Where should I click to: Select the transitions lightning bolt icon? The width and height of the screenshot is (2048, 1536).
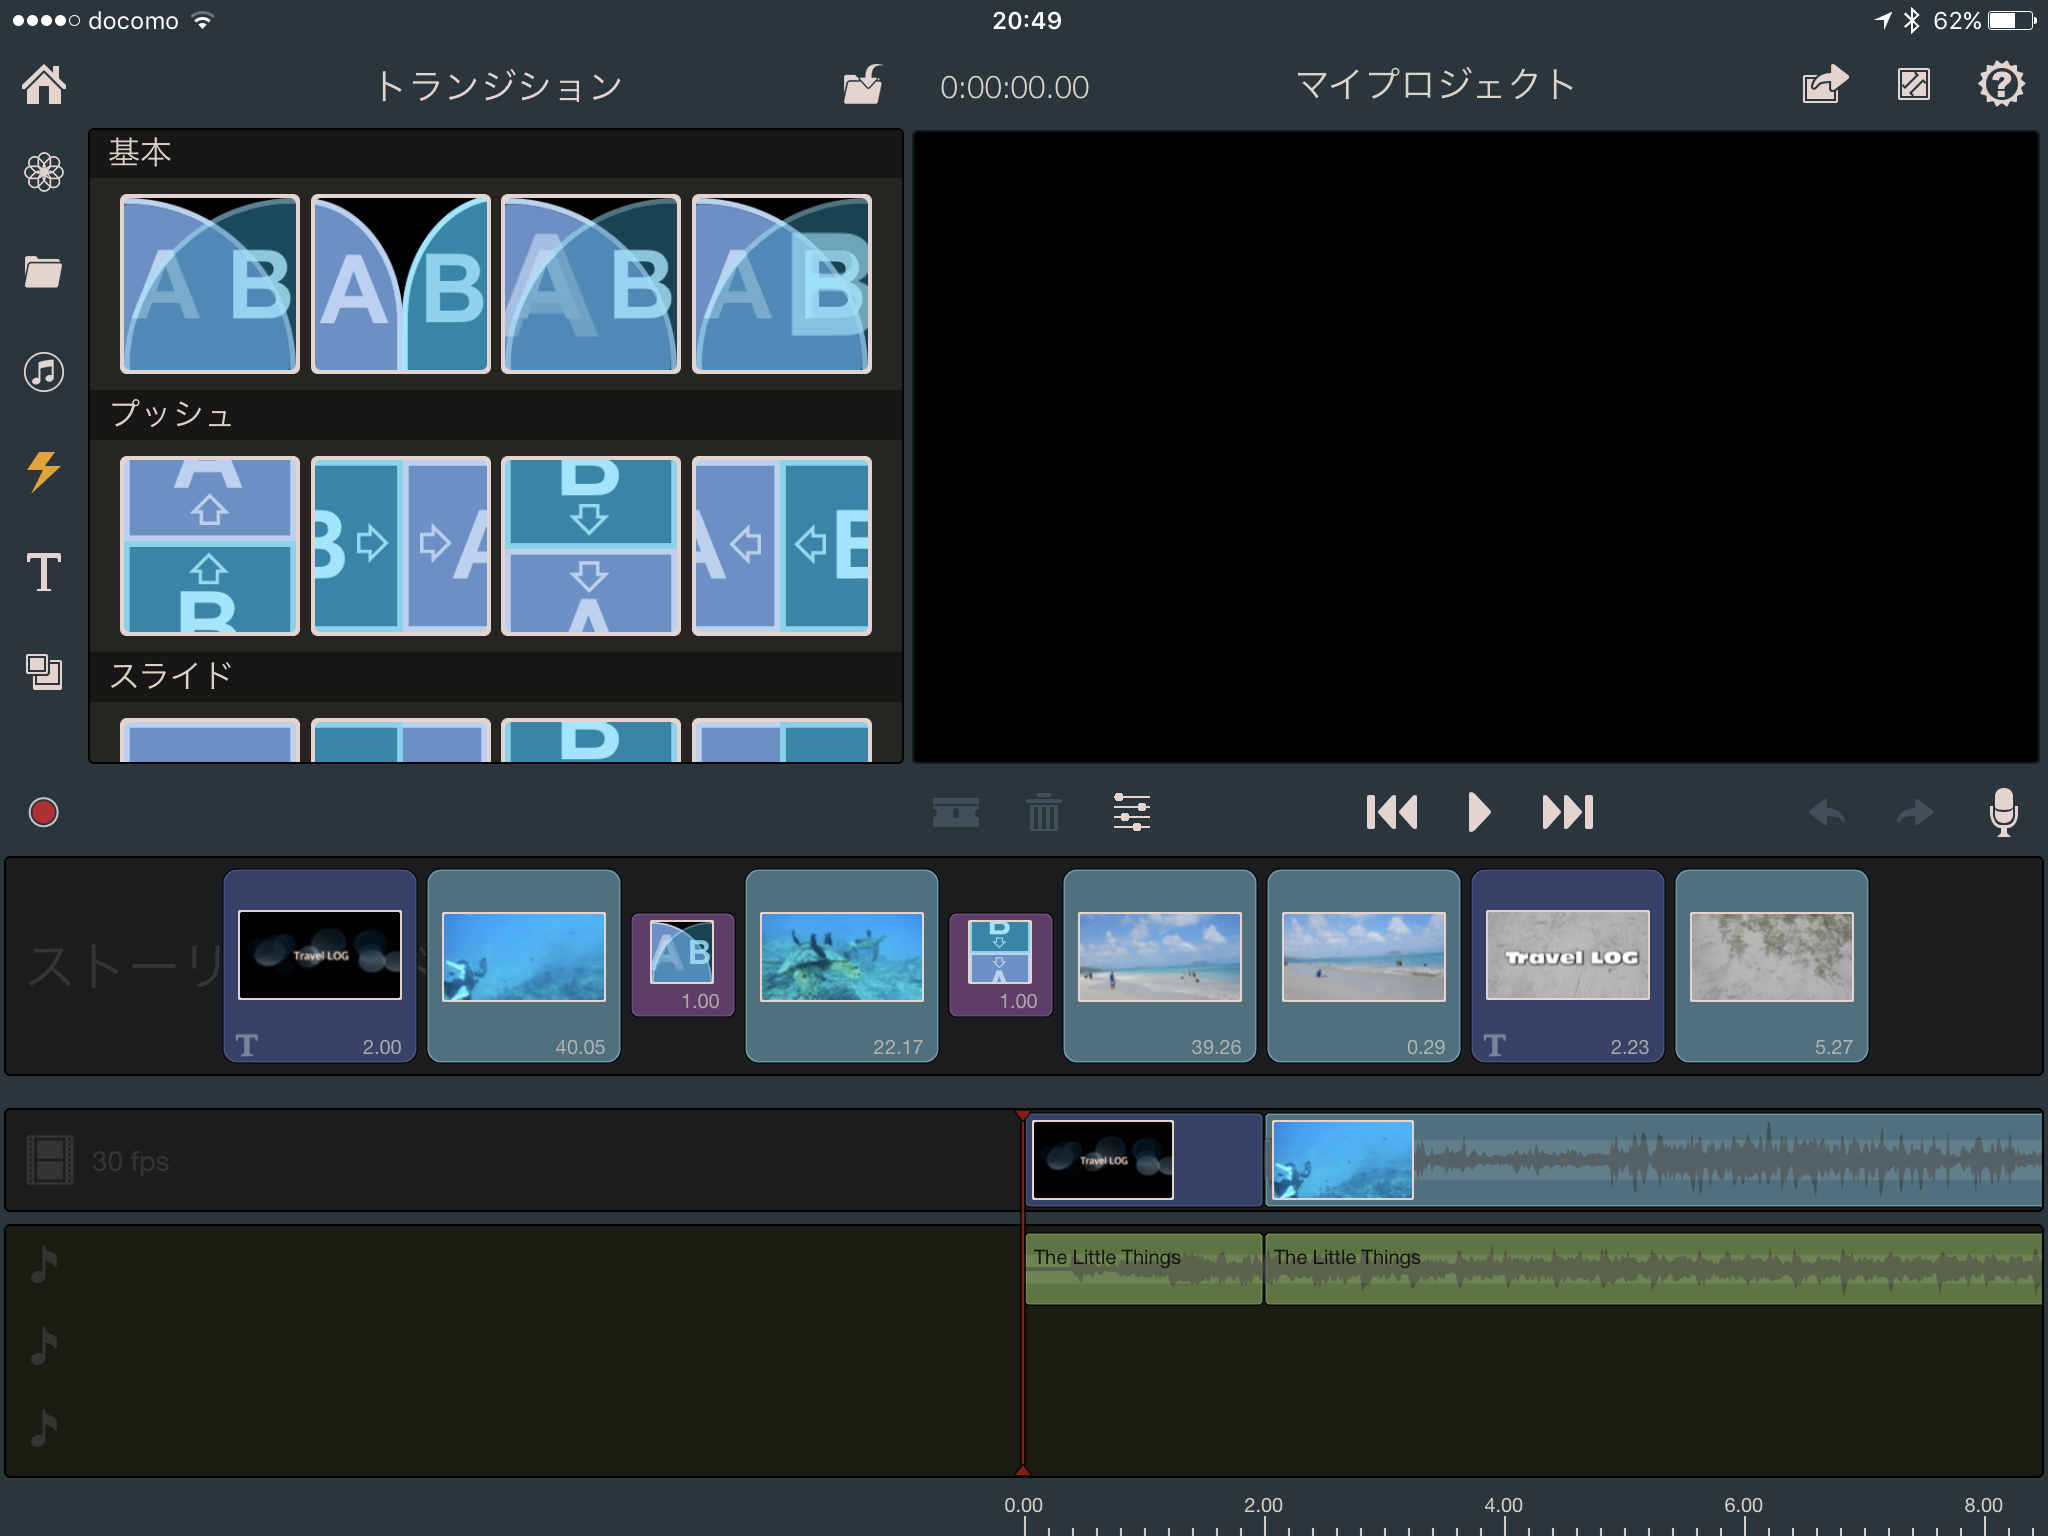(44, 471)
